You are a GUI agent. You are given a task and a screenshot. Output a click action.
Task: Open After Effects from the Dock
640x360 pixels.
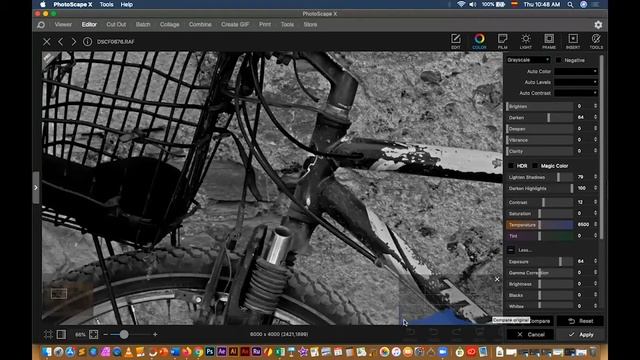222,351
